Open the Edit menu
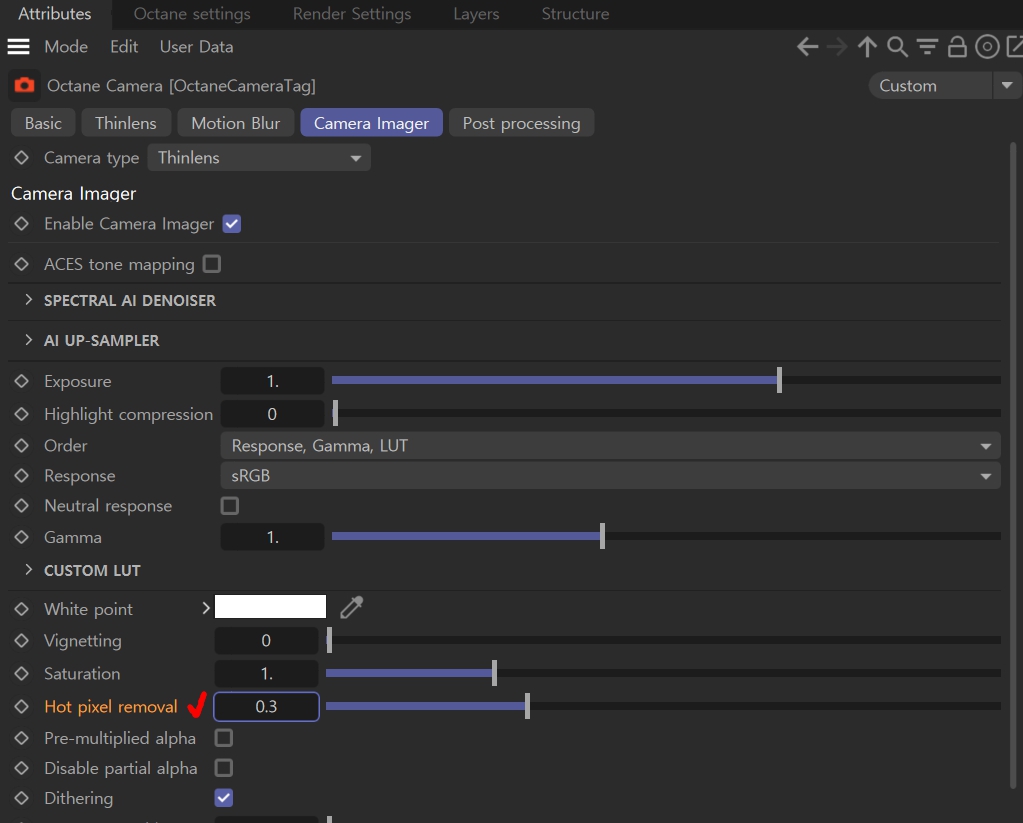This screenshot has width=1023, height=823. click(124, 47)
